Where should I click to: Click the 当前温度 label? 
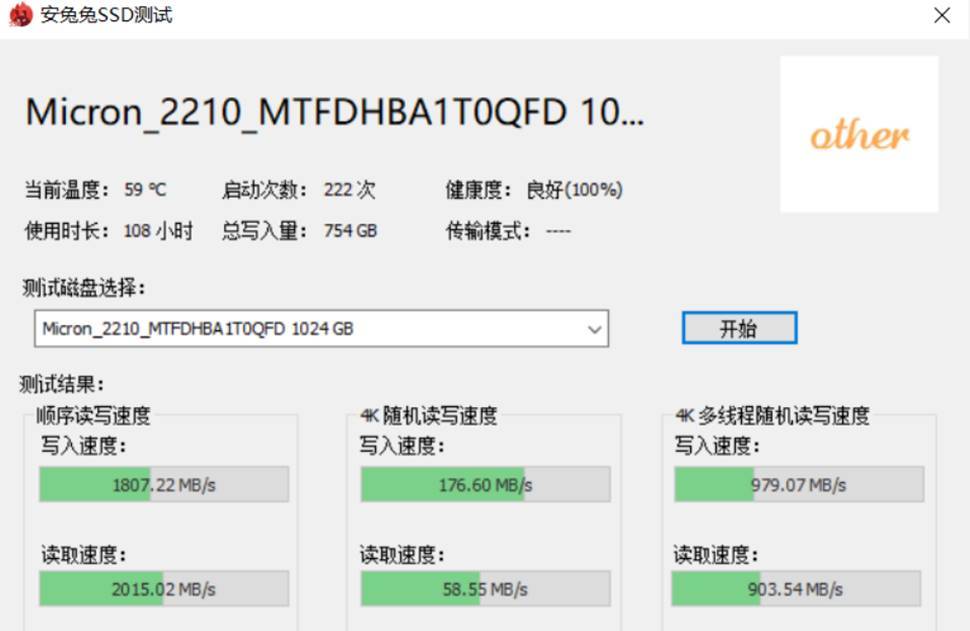coord(67,189)
